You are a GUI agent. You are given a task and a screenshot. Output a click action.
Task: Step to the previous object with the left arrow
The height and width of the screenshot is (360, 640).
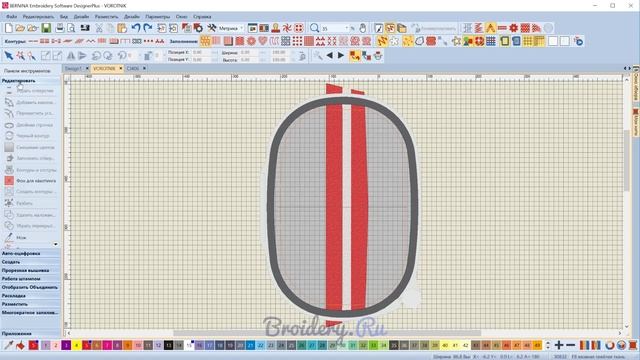(329, 56)
